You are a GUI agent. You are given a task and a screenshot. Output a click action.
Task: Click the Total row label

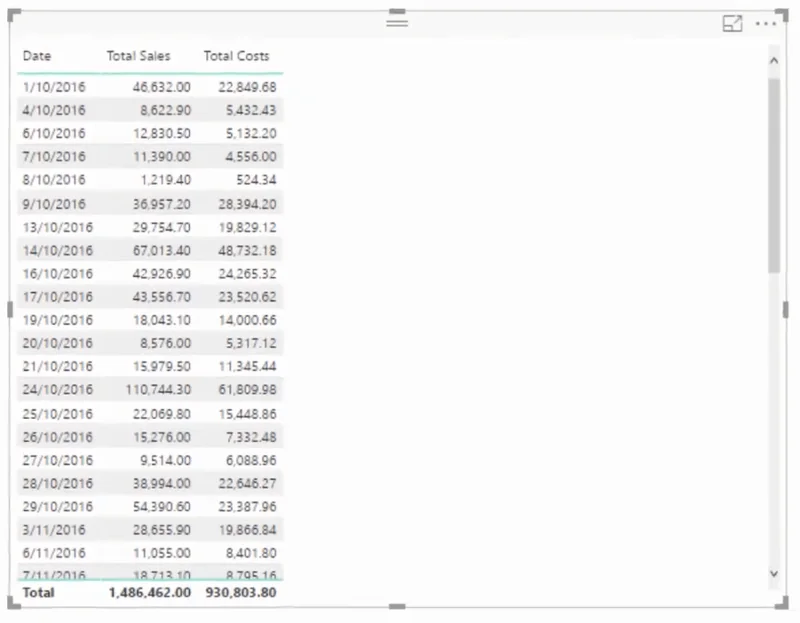pos(38,593)
